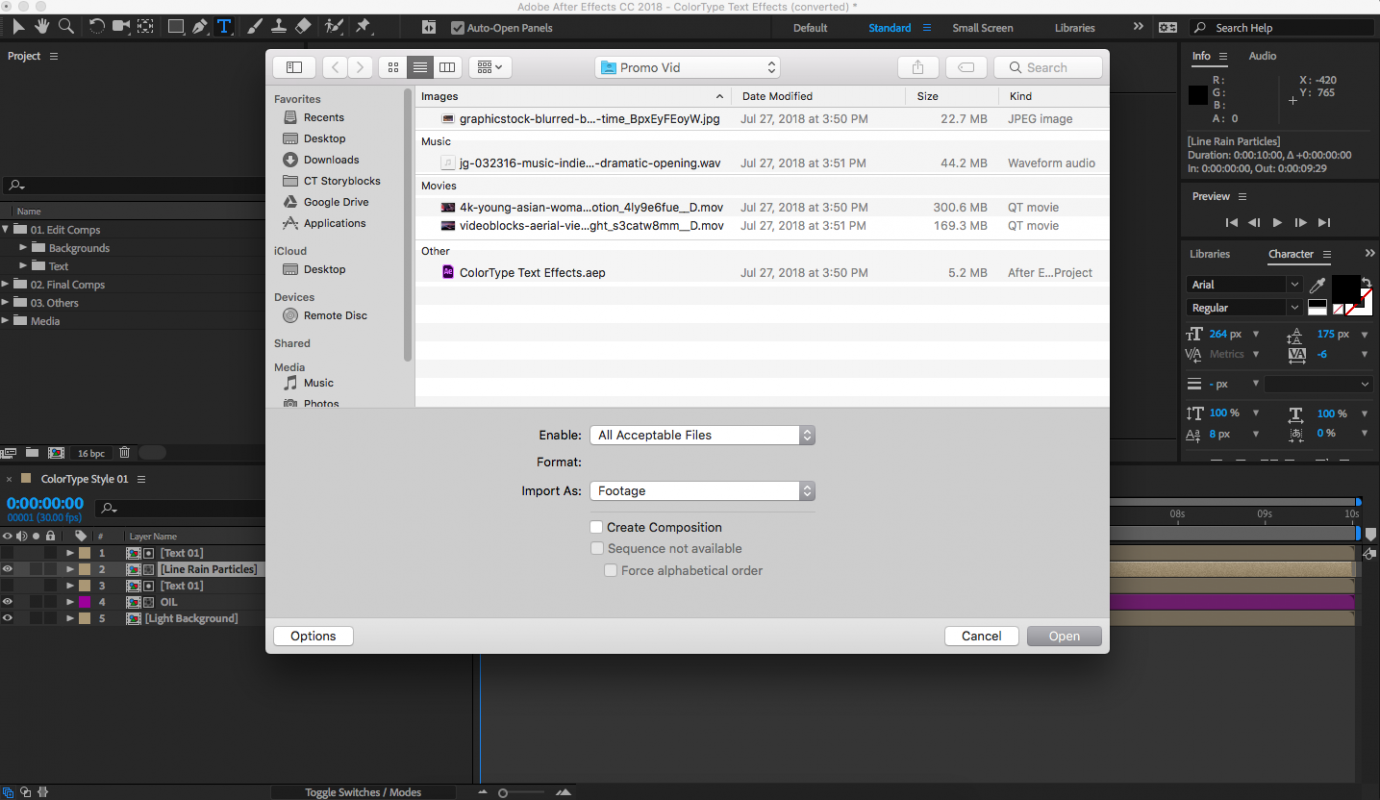Select the Pan Behind anchor tool
Image resolution: width=1380 pixels, height=800 pixels.
coord(146,27)
